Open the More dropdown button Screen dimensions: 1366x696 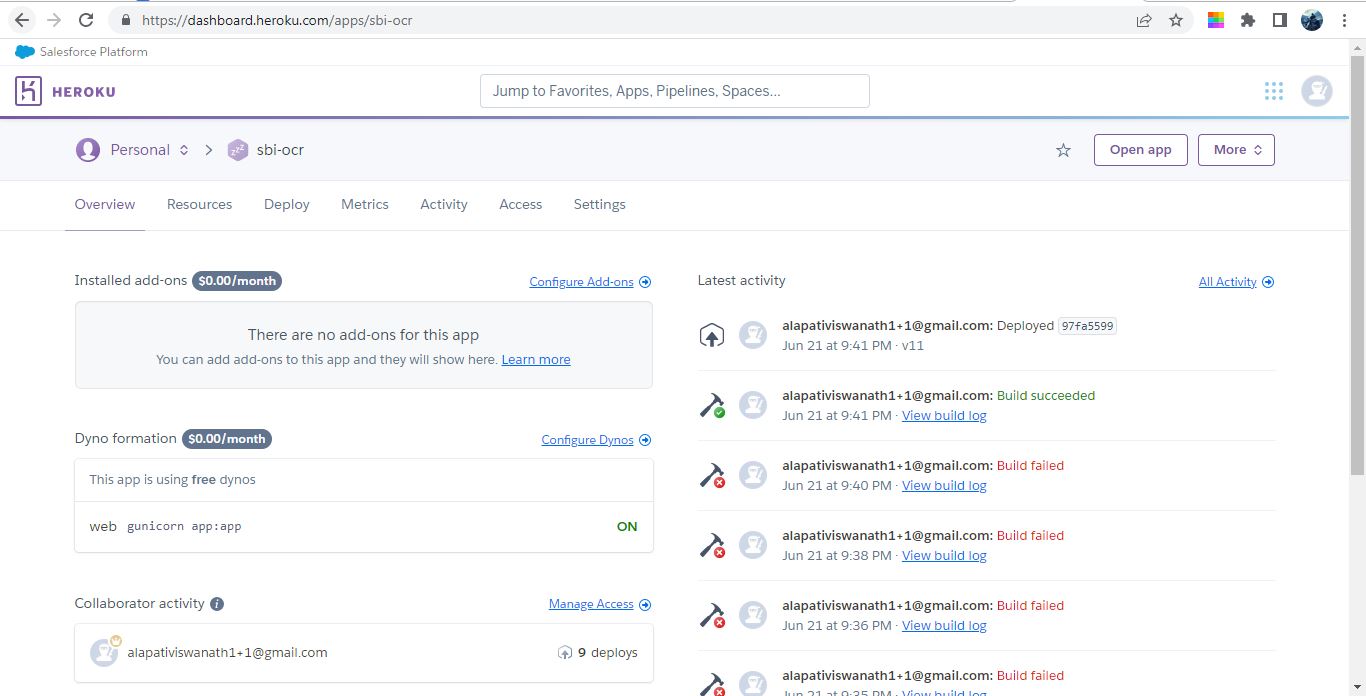point(1236,150)
